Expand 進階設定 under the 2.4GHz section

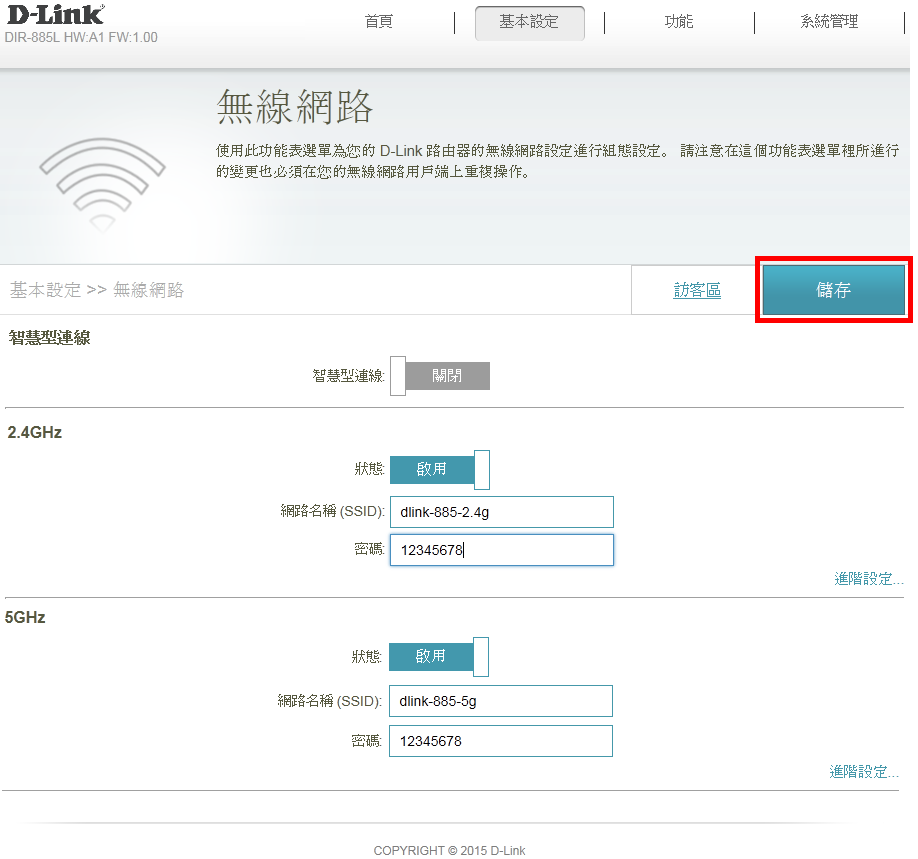point(868,579)
